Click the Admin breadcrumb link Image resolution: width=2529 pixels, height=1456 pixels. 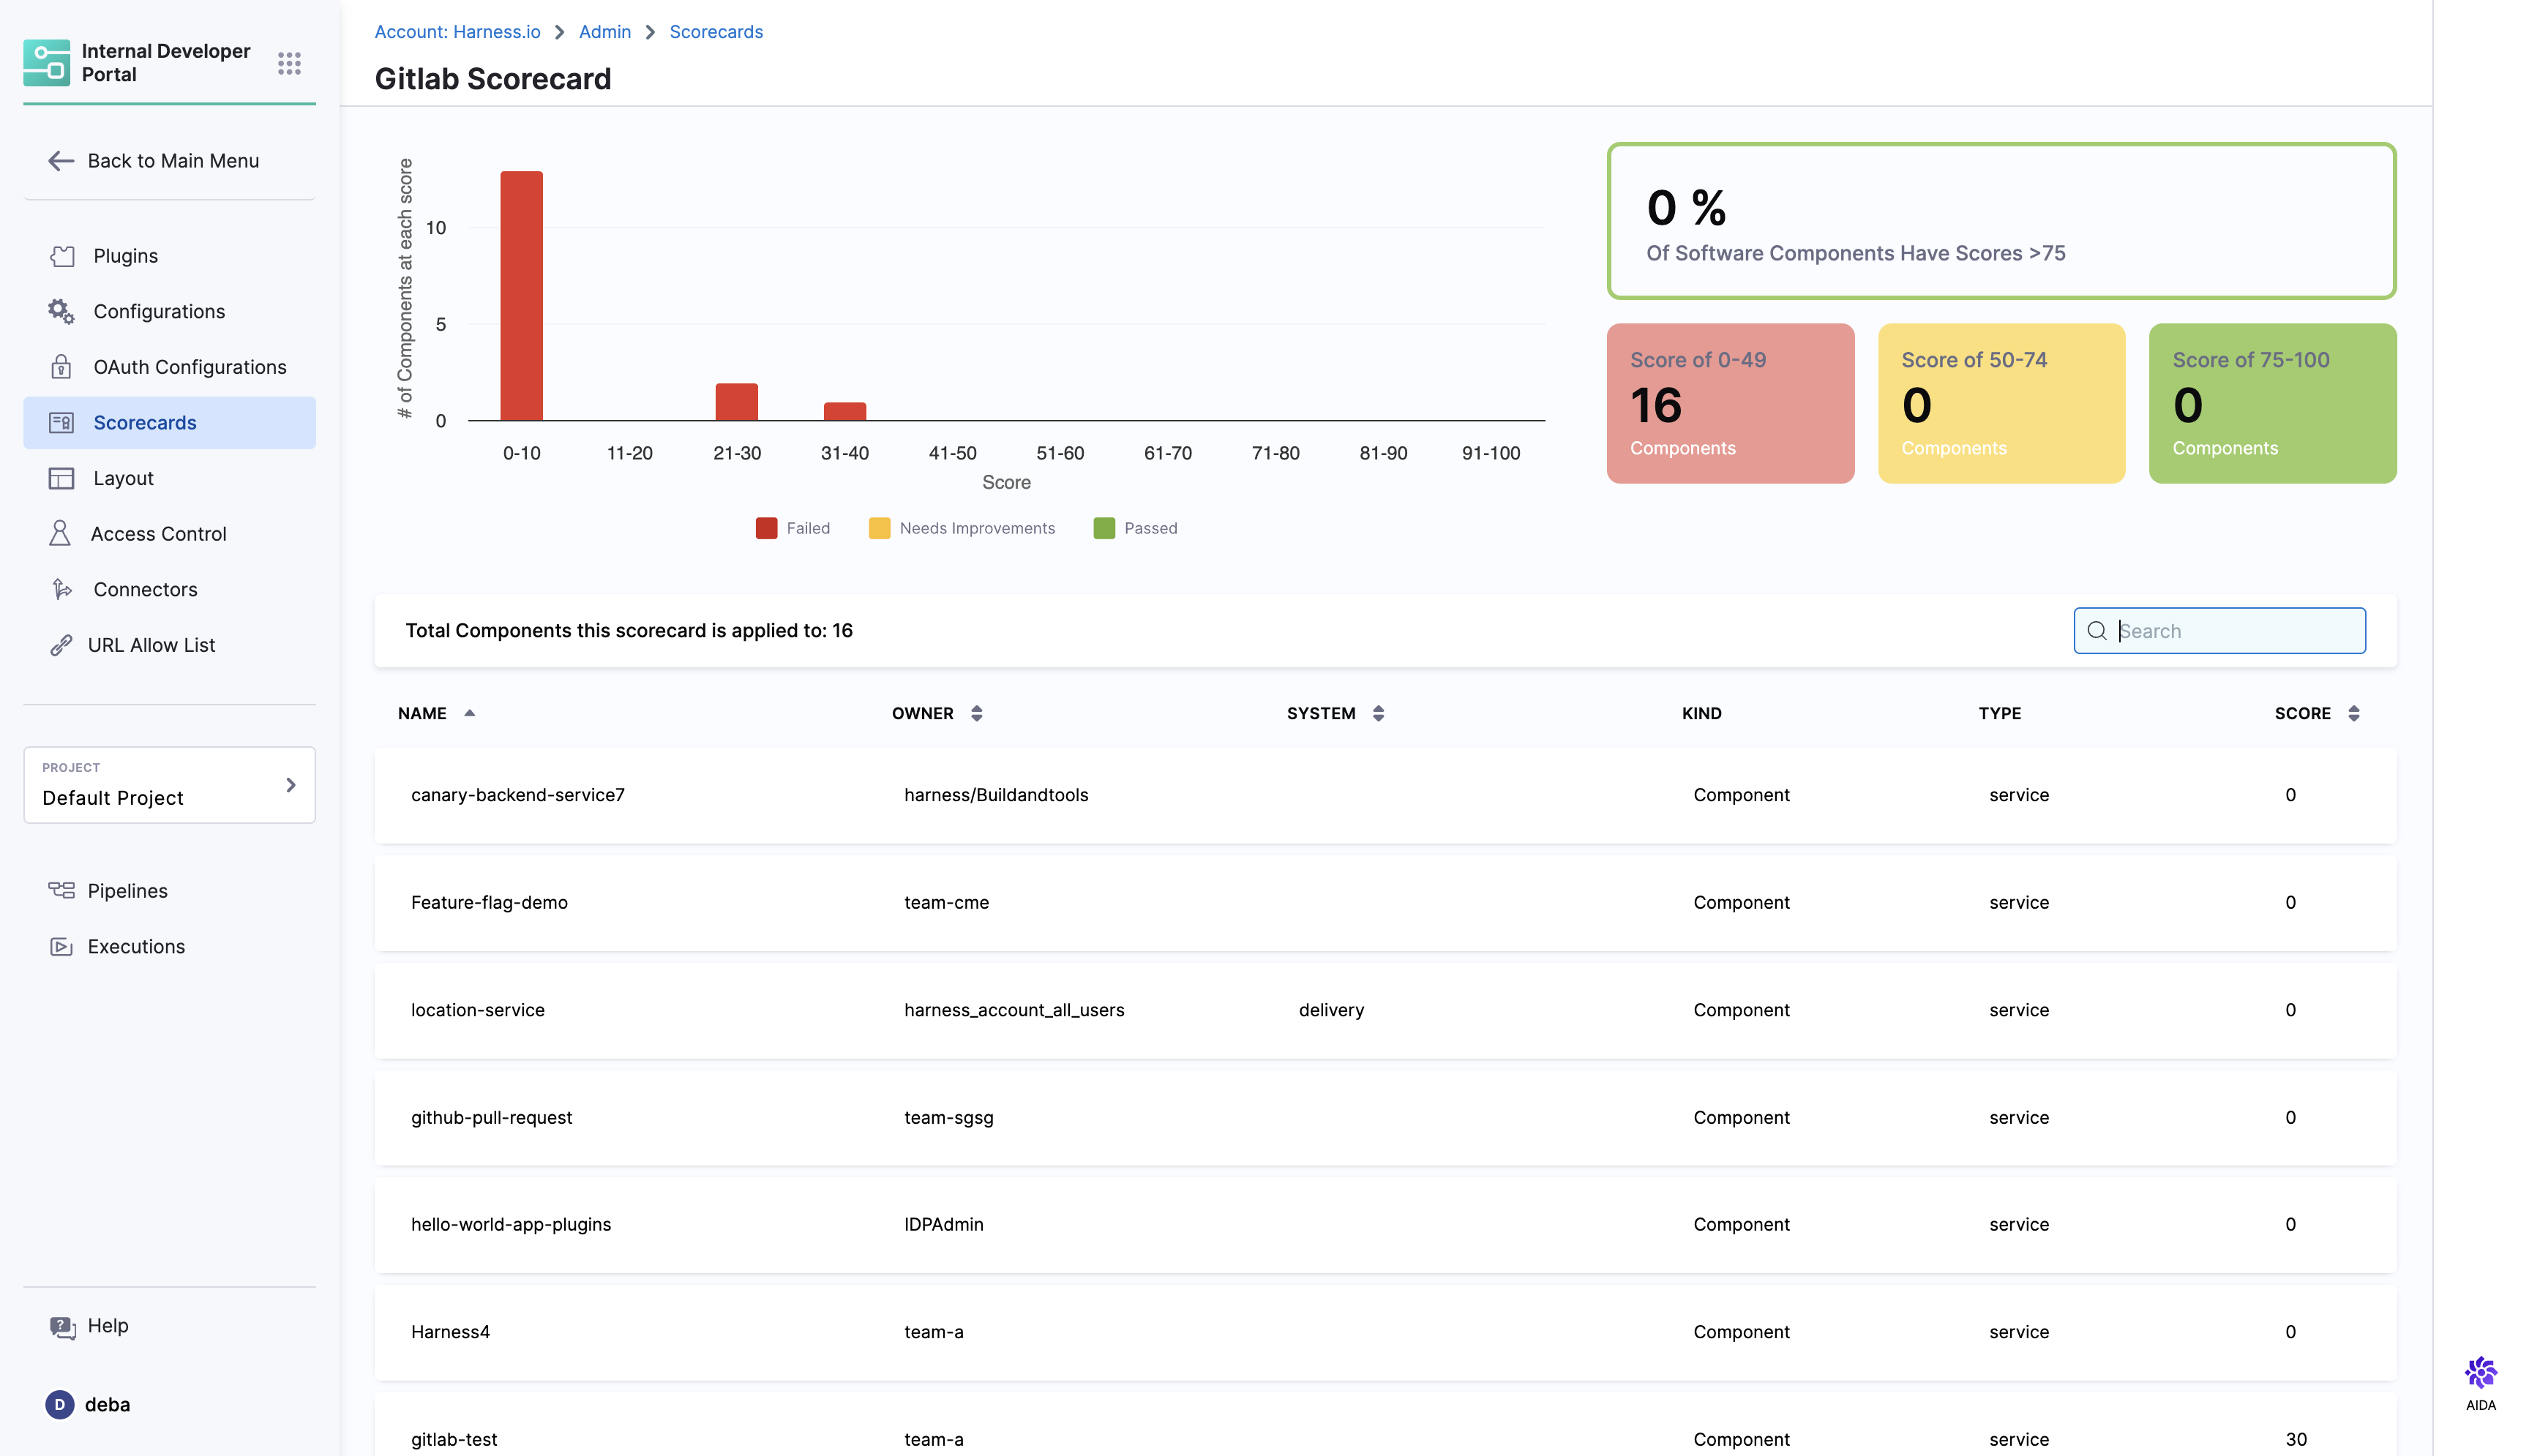pos(604,32)
